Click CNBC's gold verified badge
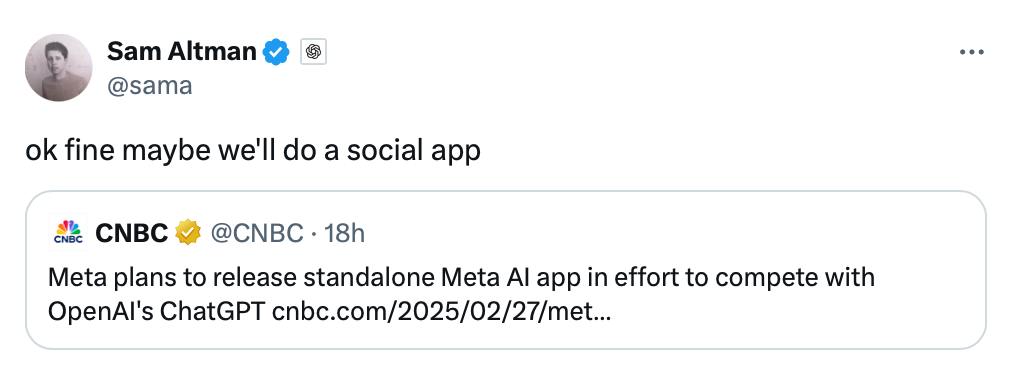1010x382 pixels. [188, 233]
